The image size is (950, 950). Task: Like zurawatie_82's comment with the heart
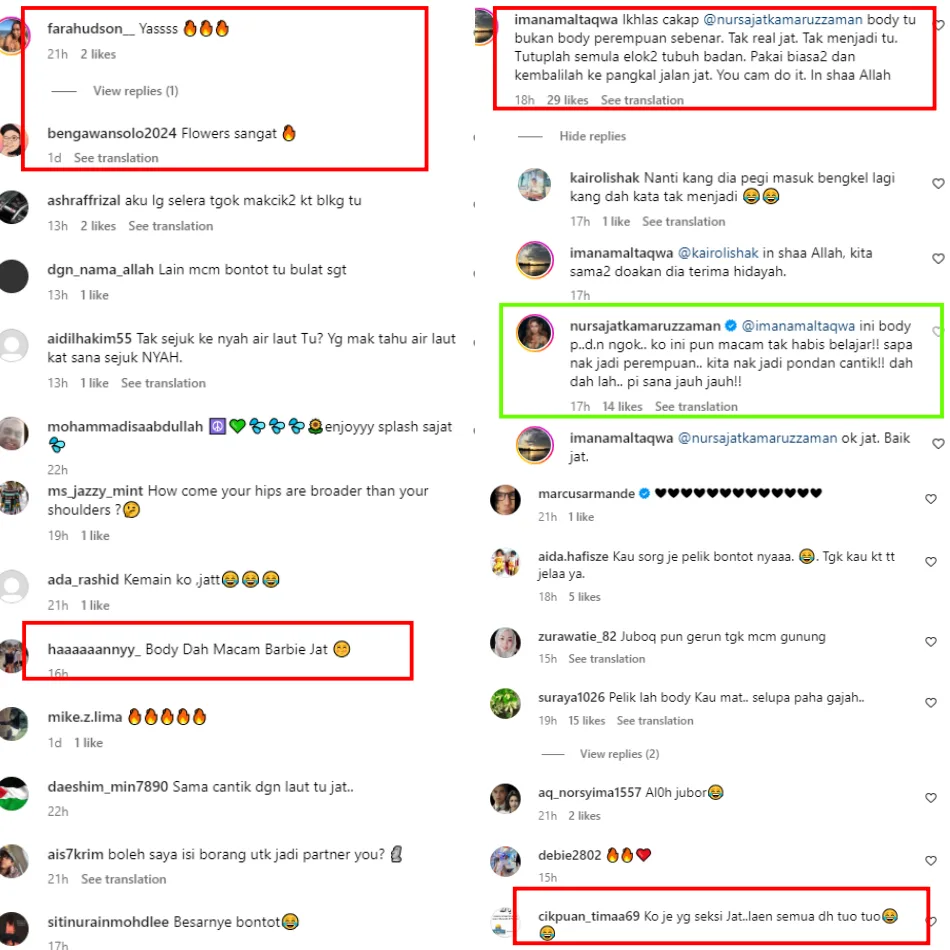point(931,642)
